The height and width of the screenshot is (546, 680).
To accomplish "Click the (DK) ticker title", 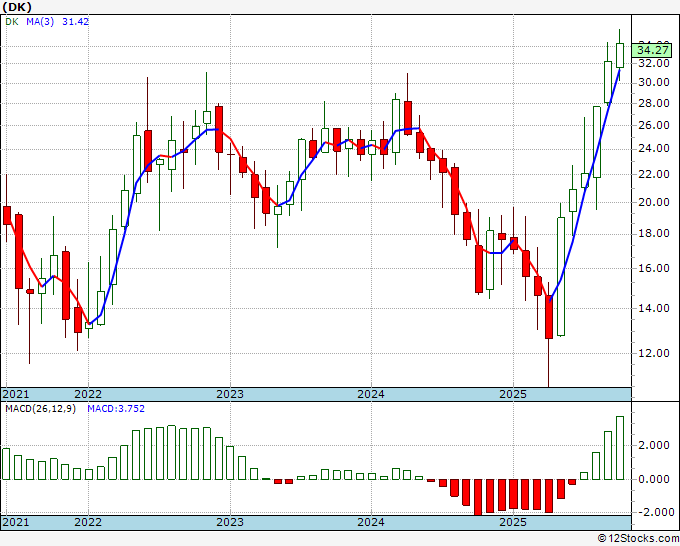I will pos(17,7).
